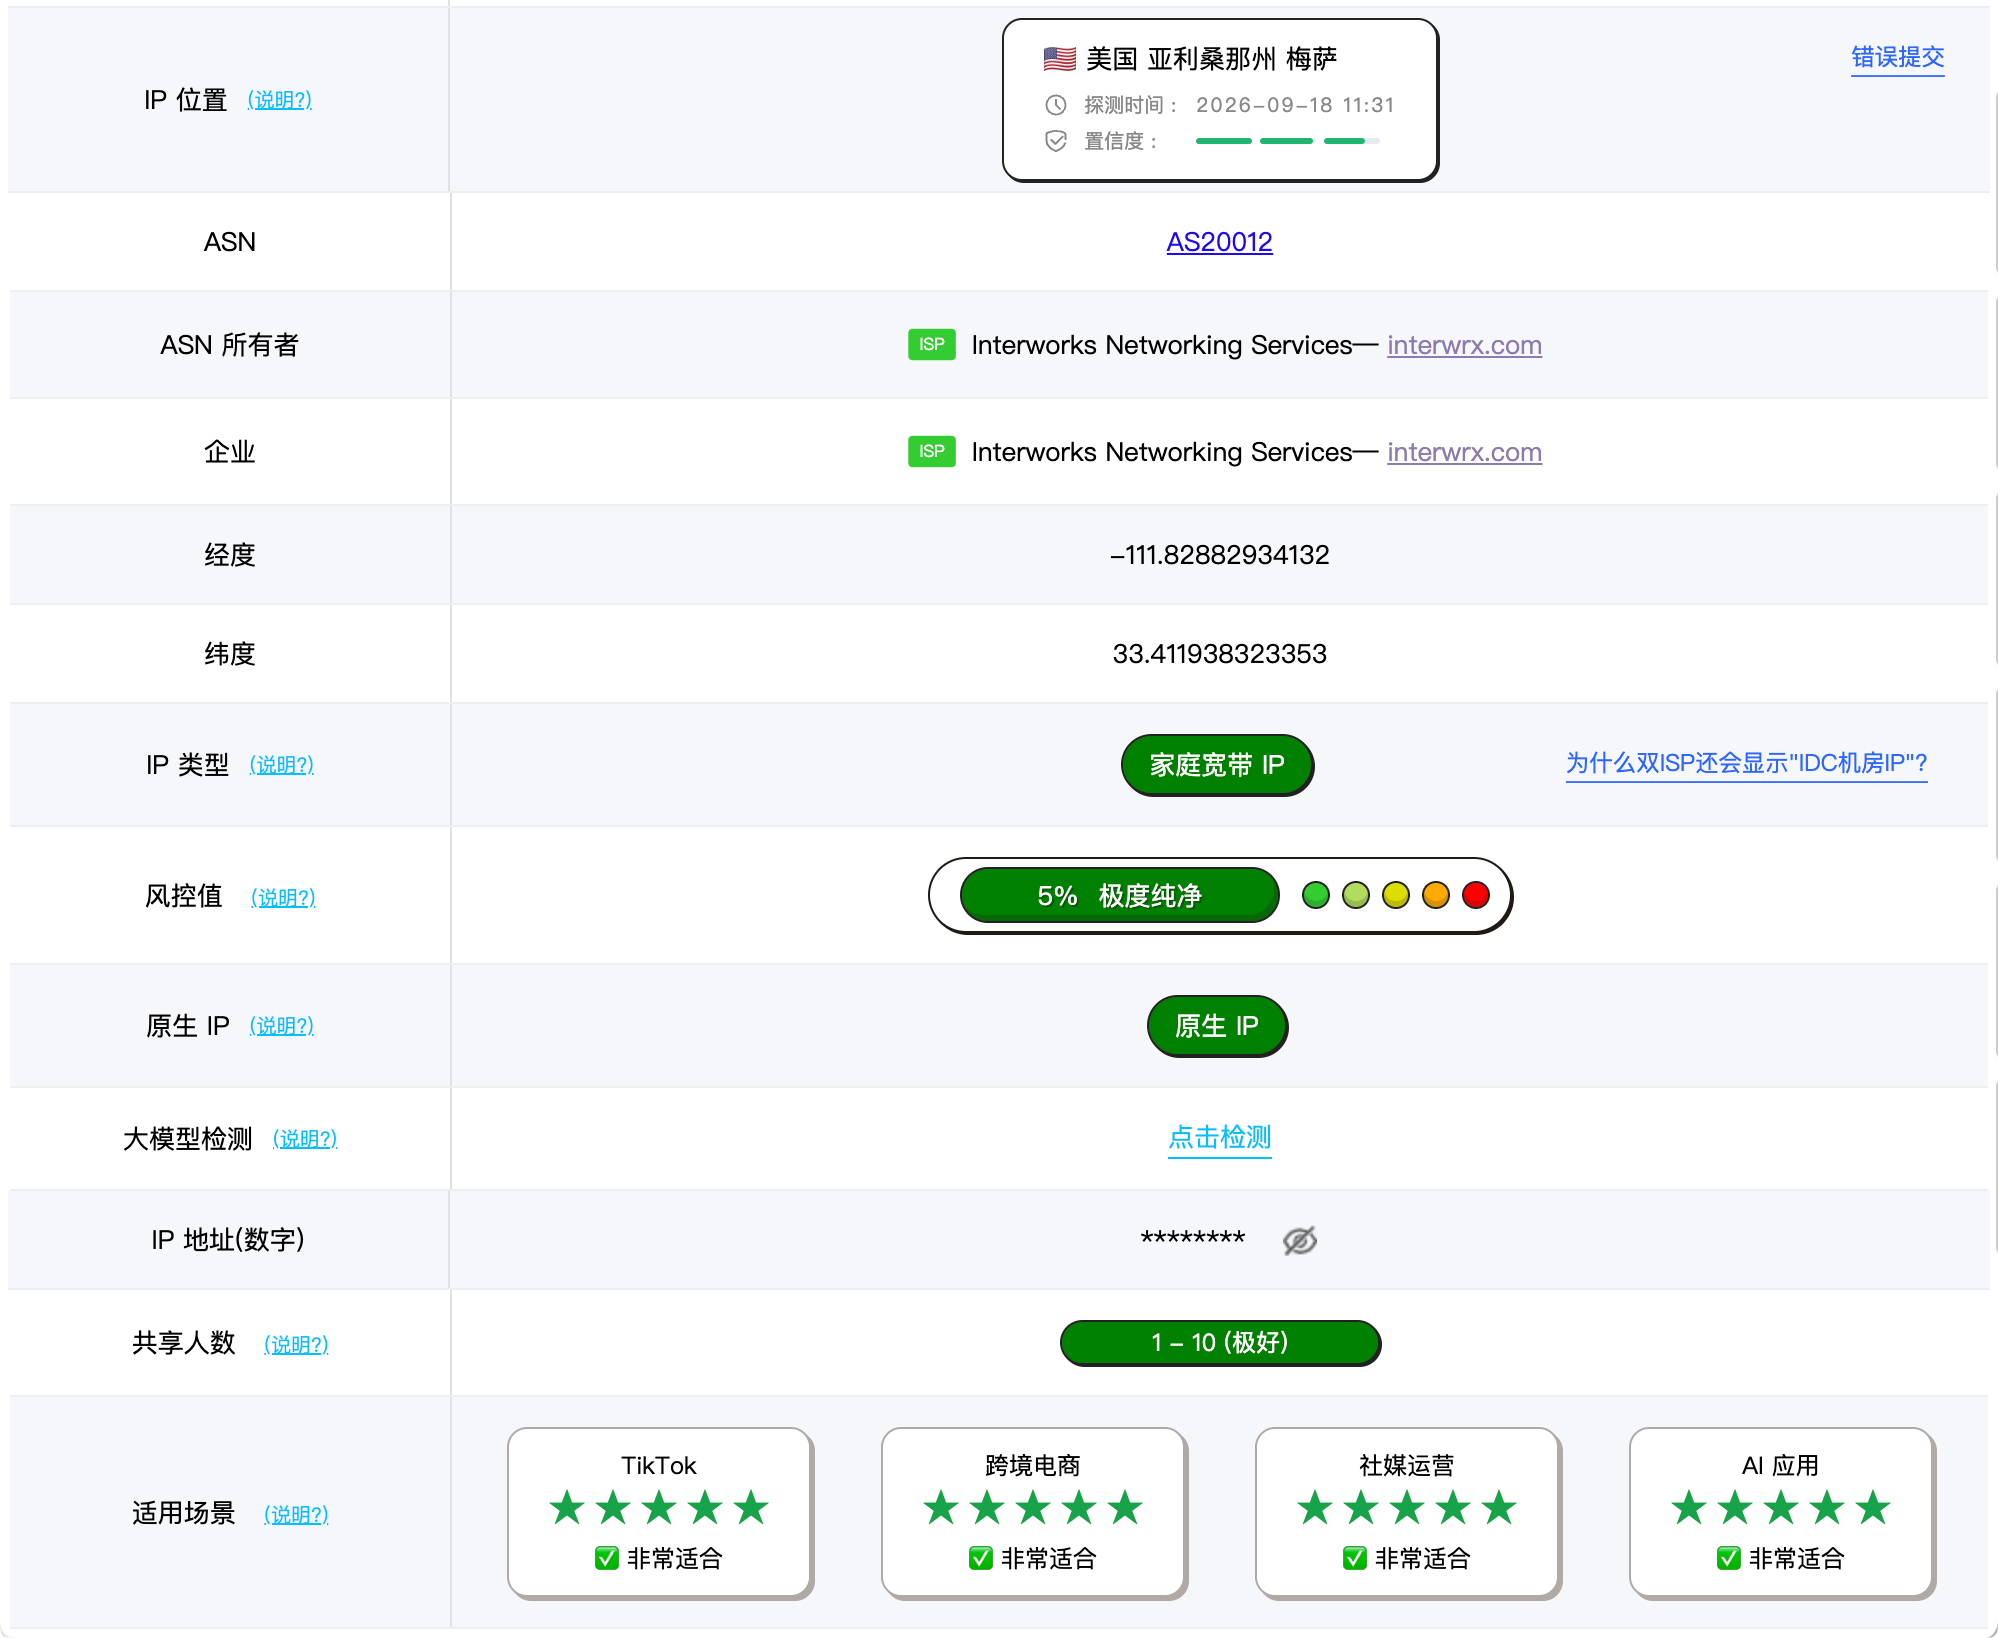
Task: Click the 社媒运营 rating card
Action: click(1407, 1512)
